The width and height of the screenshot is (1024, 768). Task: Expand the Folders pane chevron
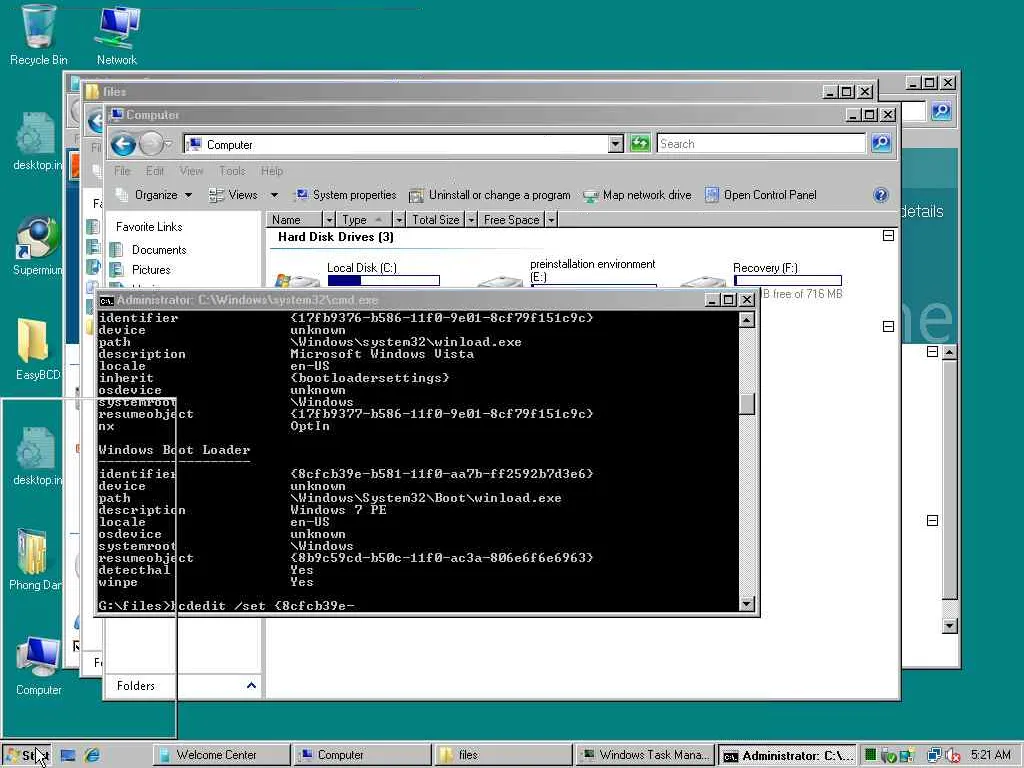click(x=251, y=685)
